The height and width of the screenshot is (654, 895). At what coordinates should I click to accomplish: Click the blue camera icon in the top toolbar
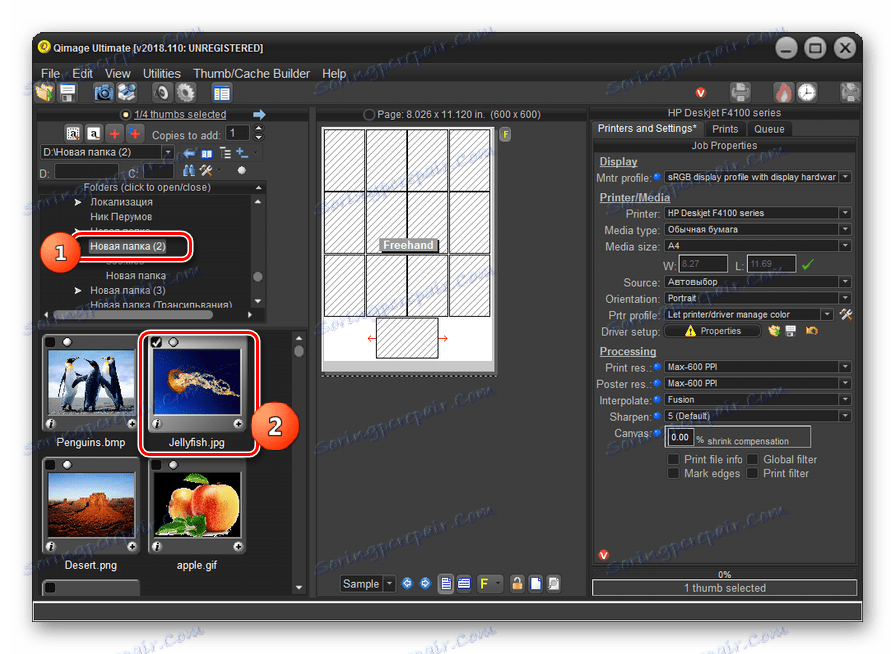[x=103, y=92]
